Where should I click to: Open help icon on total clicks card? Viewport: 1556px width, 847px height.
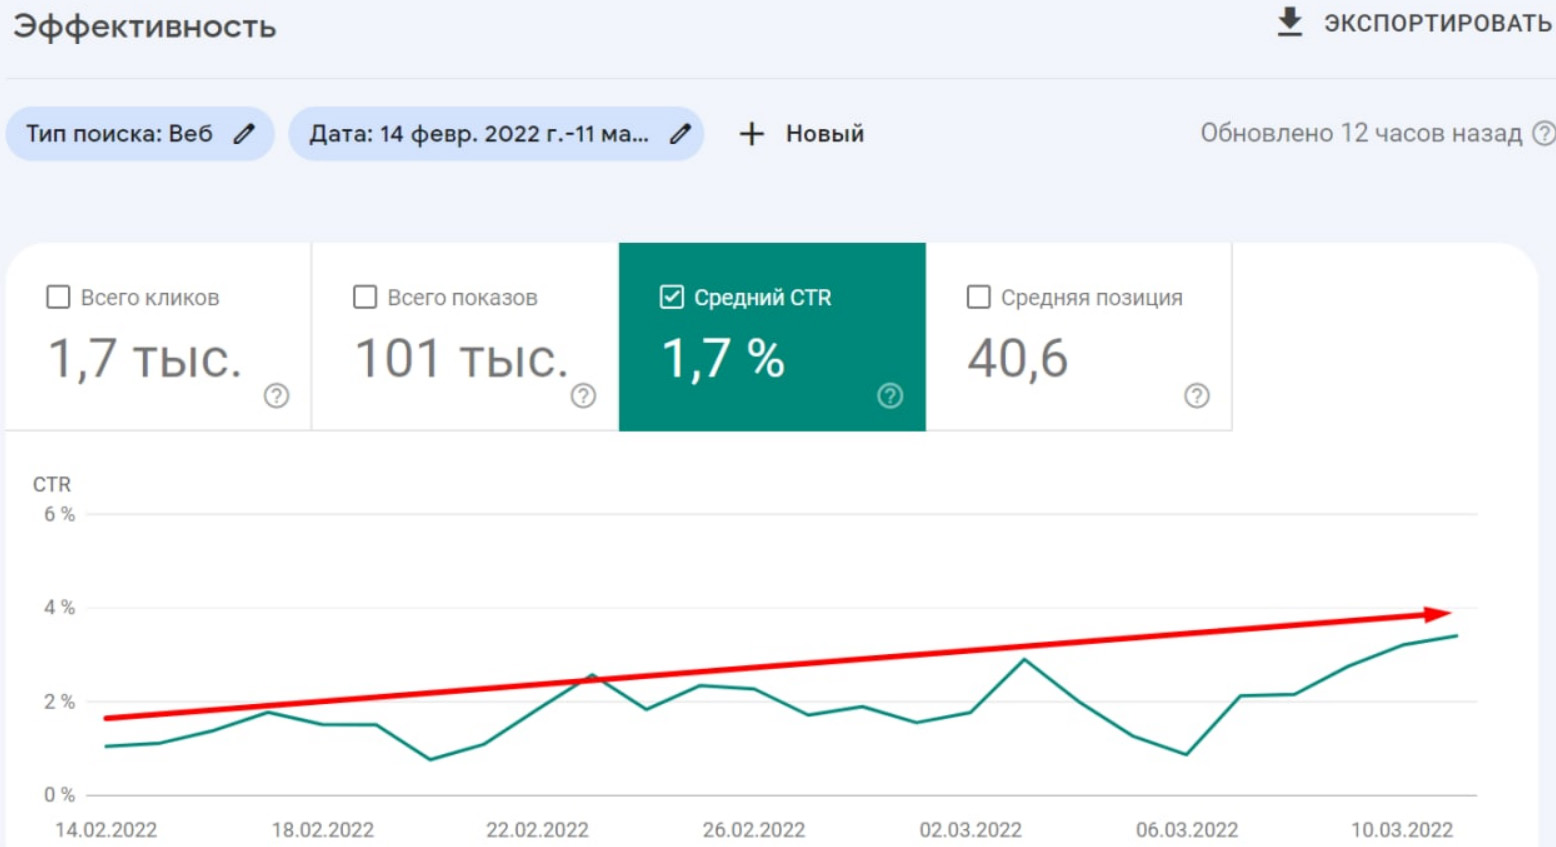[x=276, y=396]
